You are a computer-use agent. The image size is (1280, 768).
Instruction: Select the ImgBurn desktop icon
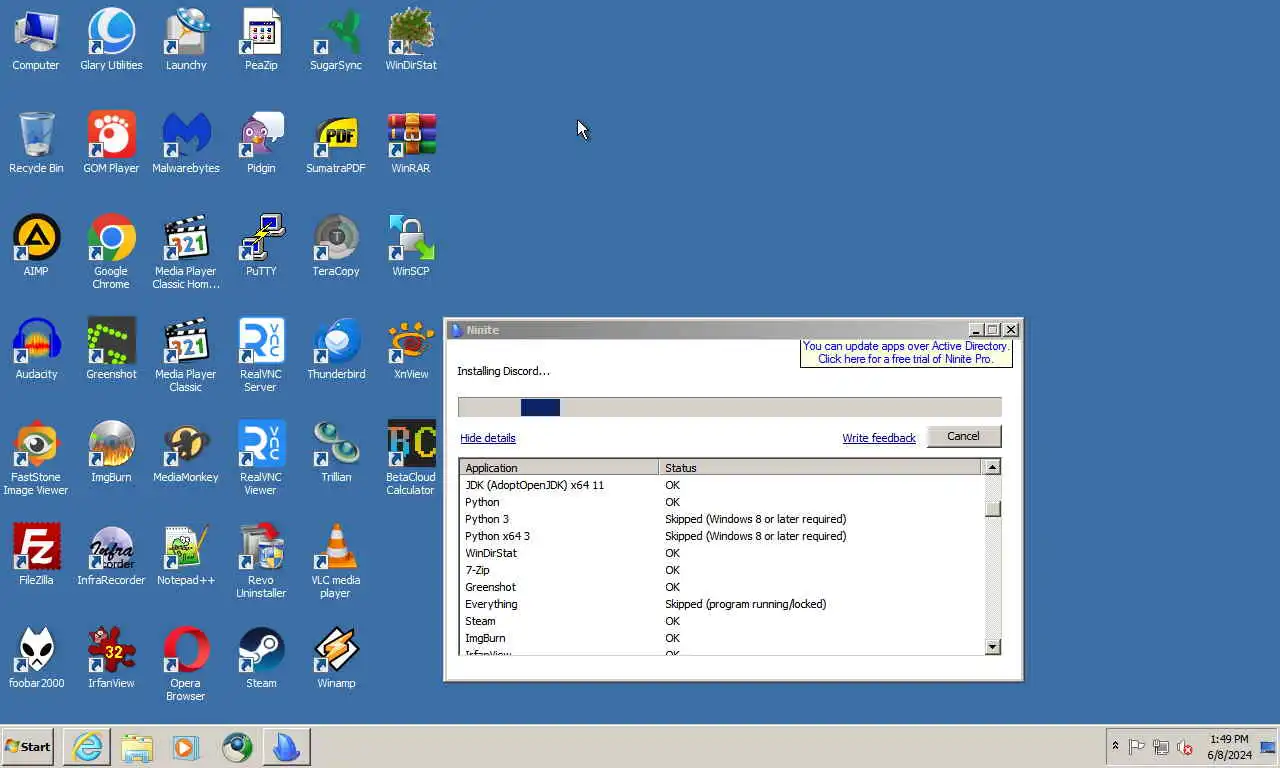tap(111, 452)
